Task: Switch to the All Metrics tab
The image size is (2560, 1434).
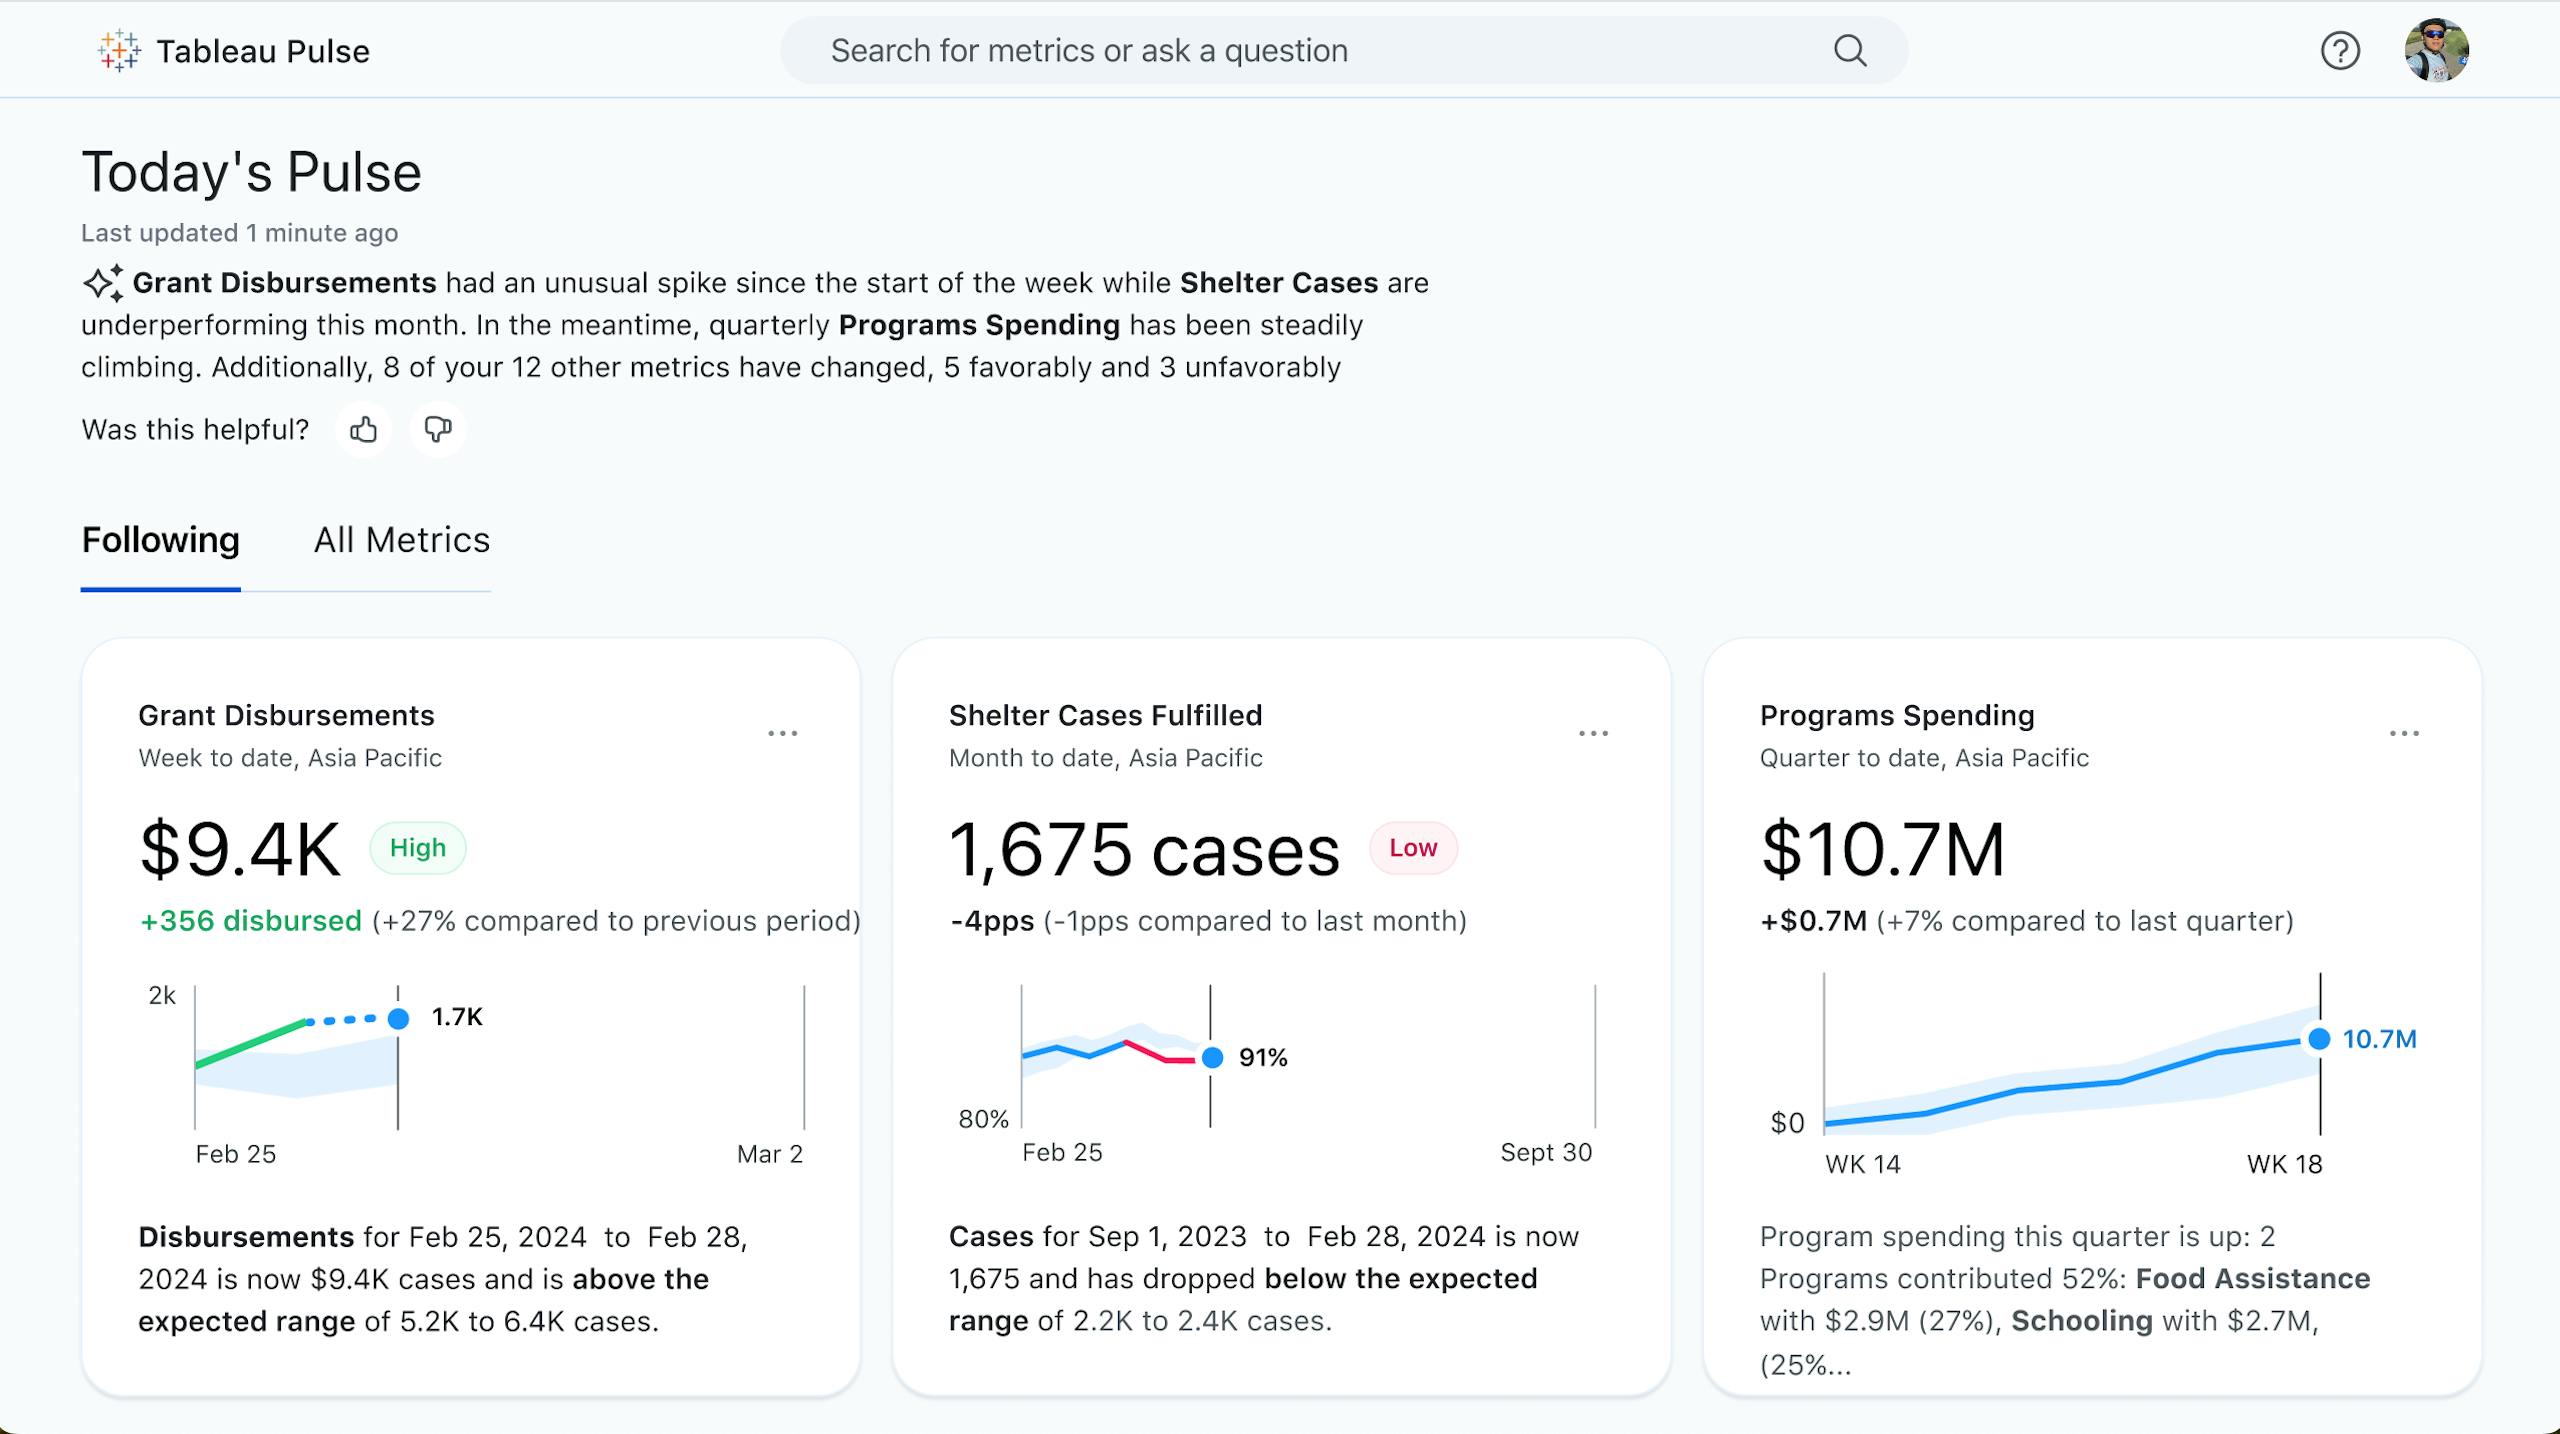Action: [402, 541]
